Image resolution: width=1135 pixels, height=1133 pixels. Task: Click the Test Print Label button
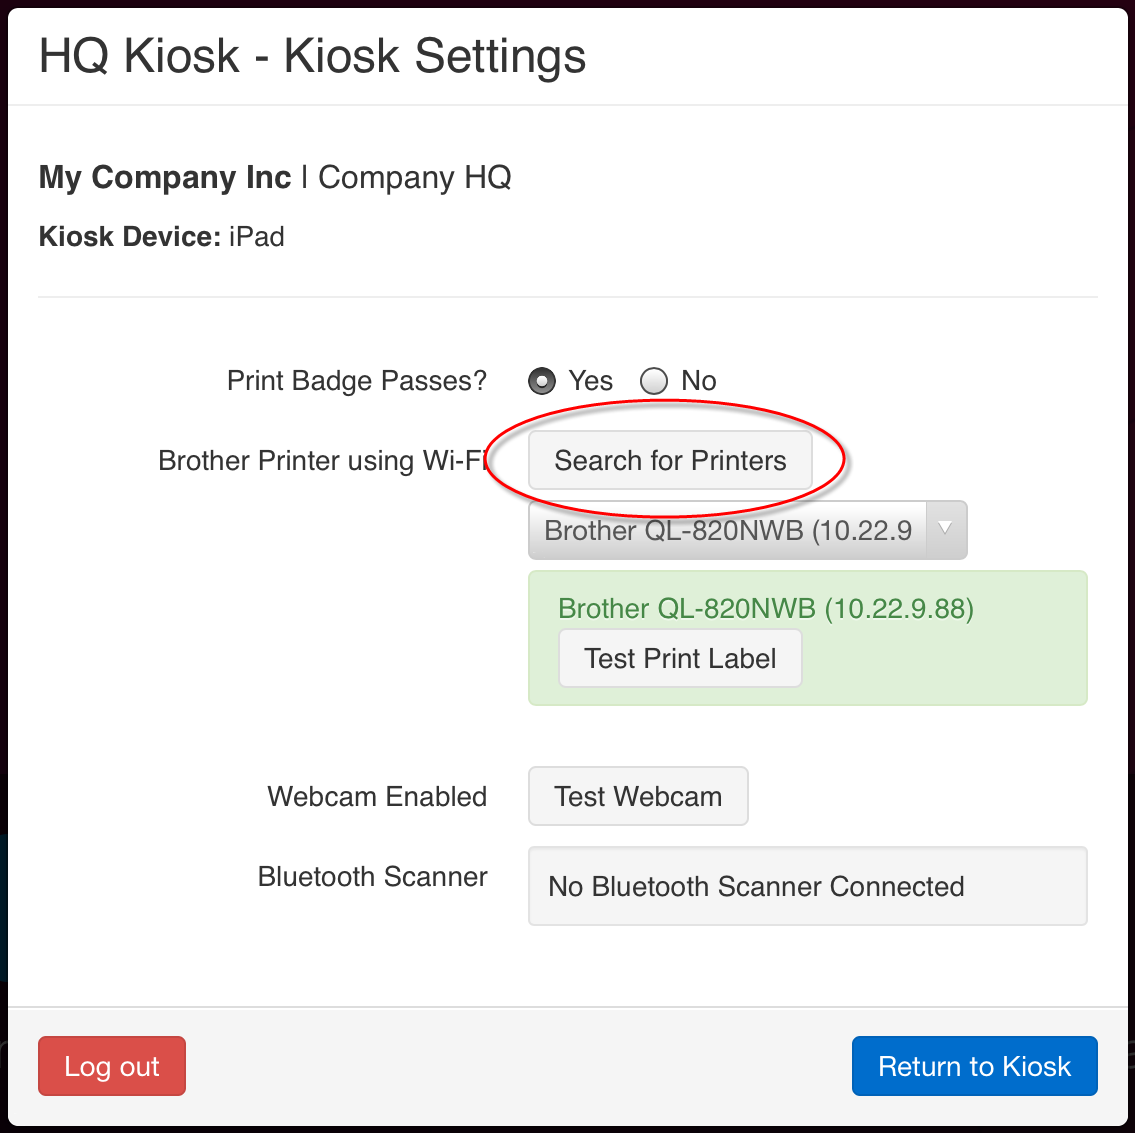pos(680,658)
